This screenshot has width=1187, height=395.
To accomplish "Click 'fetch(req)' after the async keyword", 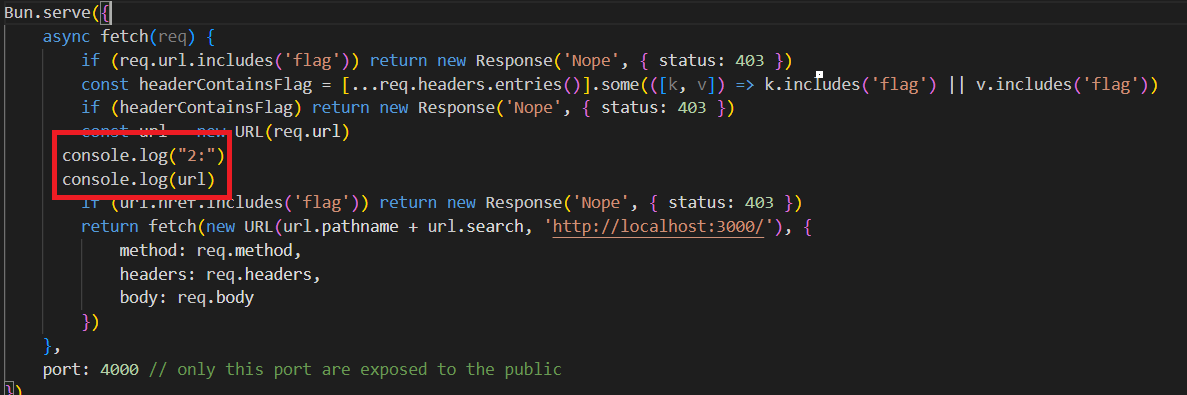I will [x=149, y=36].
